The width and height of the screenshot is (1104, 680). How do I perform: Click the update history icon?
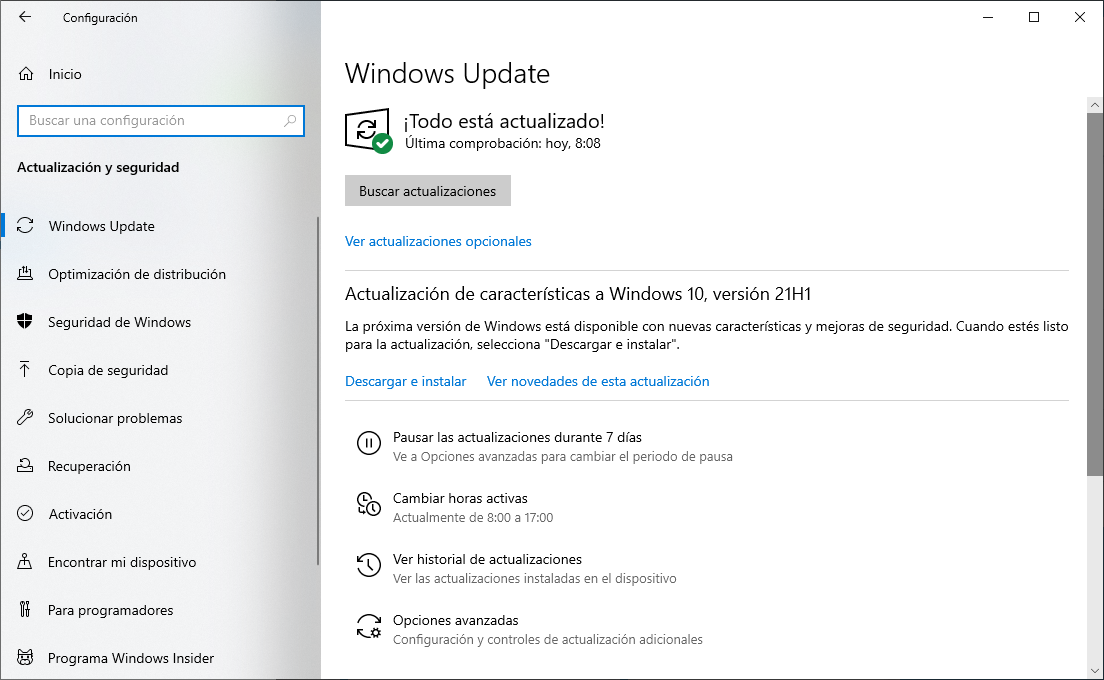coord(368,565)
